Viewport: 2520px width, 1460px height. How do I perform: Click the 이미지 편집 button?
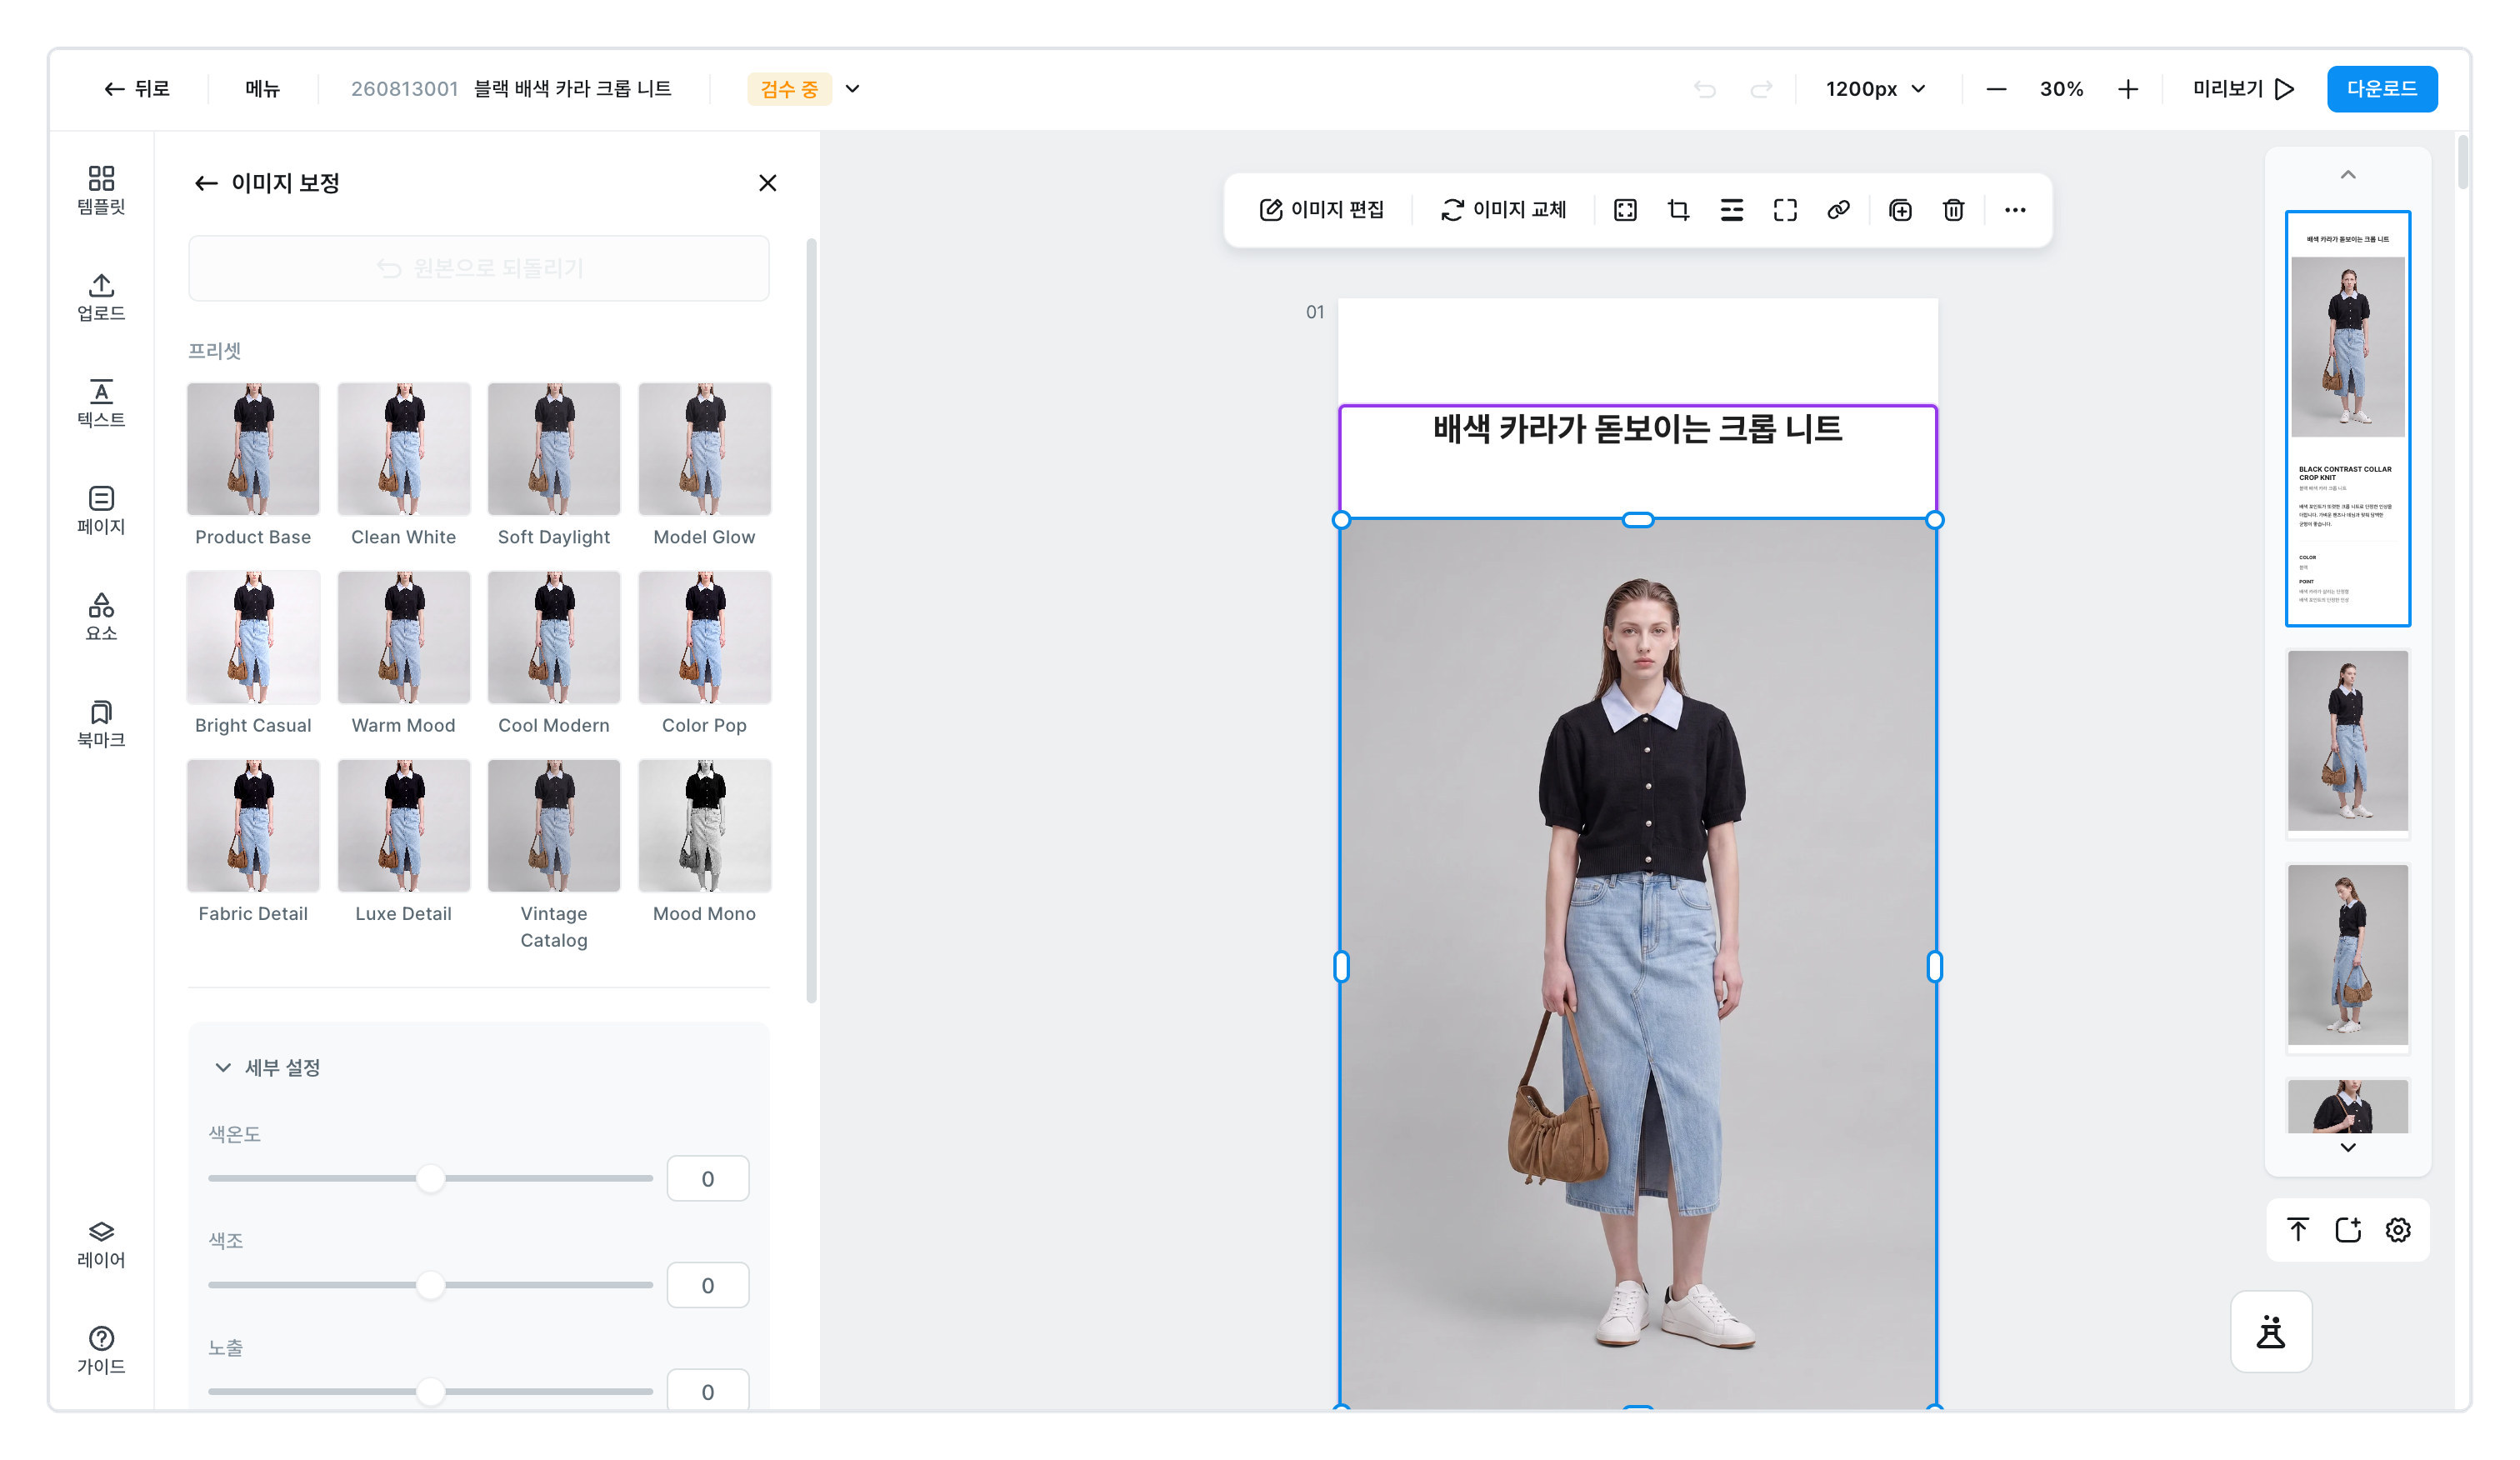(x=1322, y=210)
